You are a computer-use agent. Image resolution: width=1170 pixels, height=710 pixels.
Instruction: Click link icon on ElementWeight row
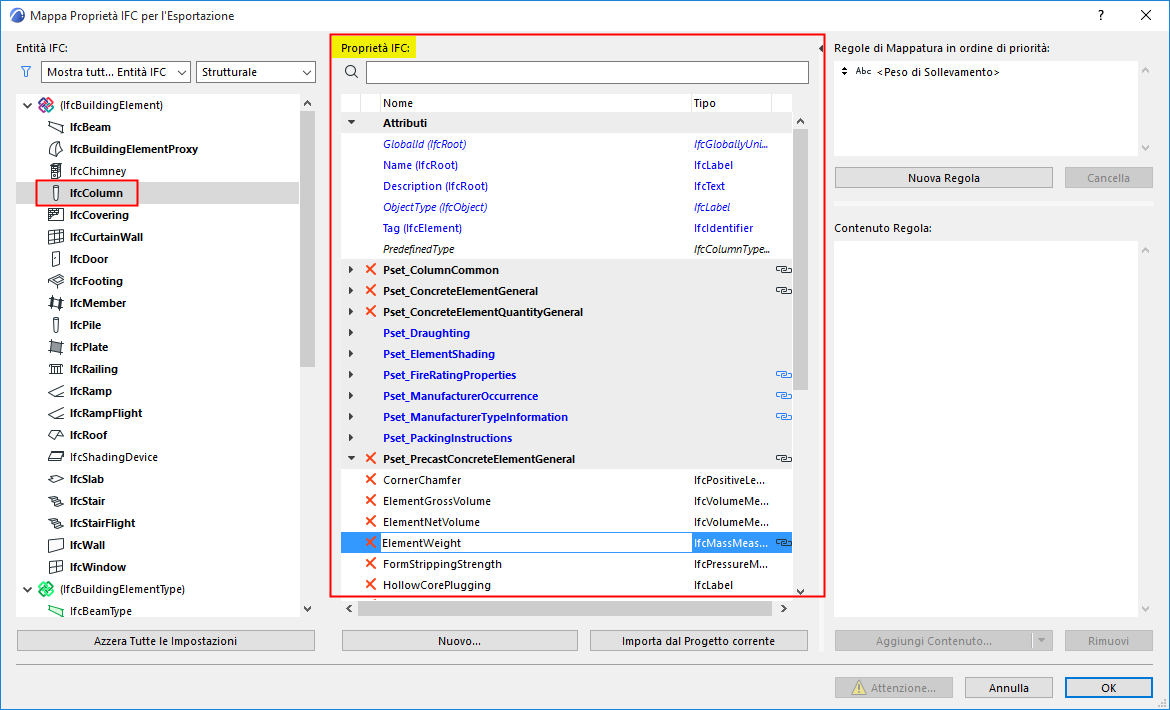[783, 543]
